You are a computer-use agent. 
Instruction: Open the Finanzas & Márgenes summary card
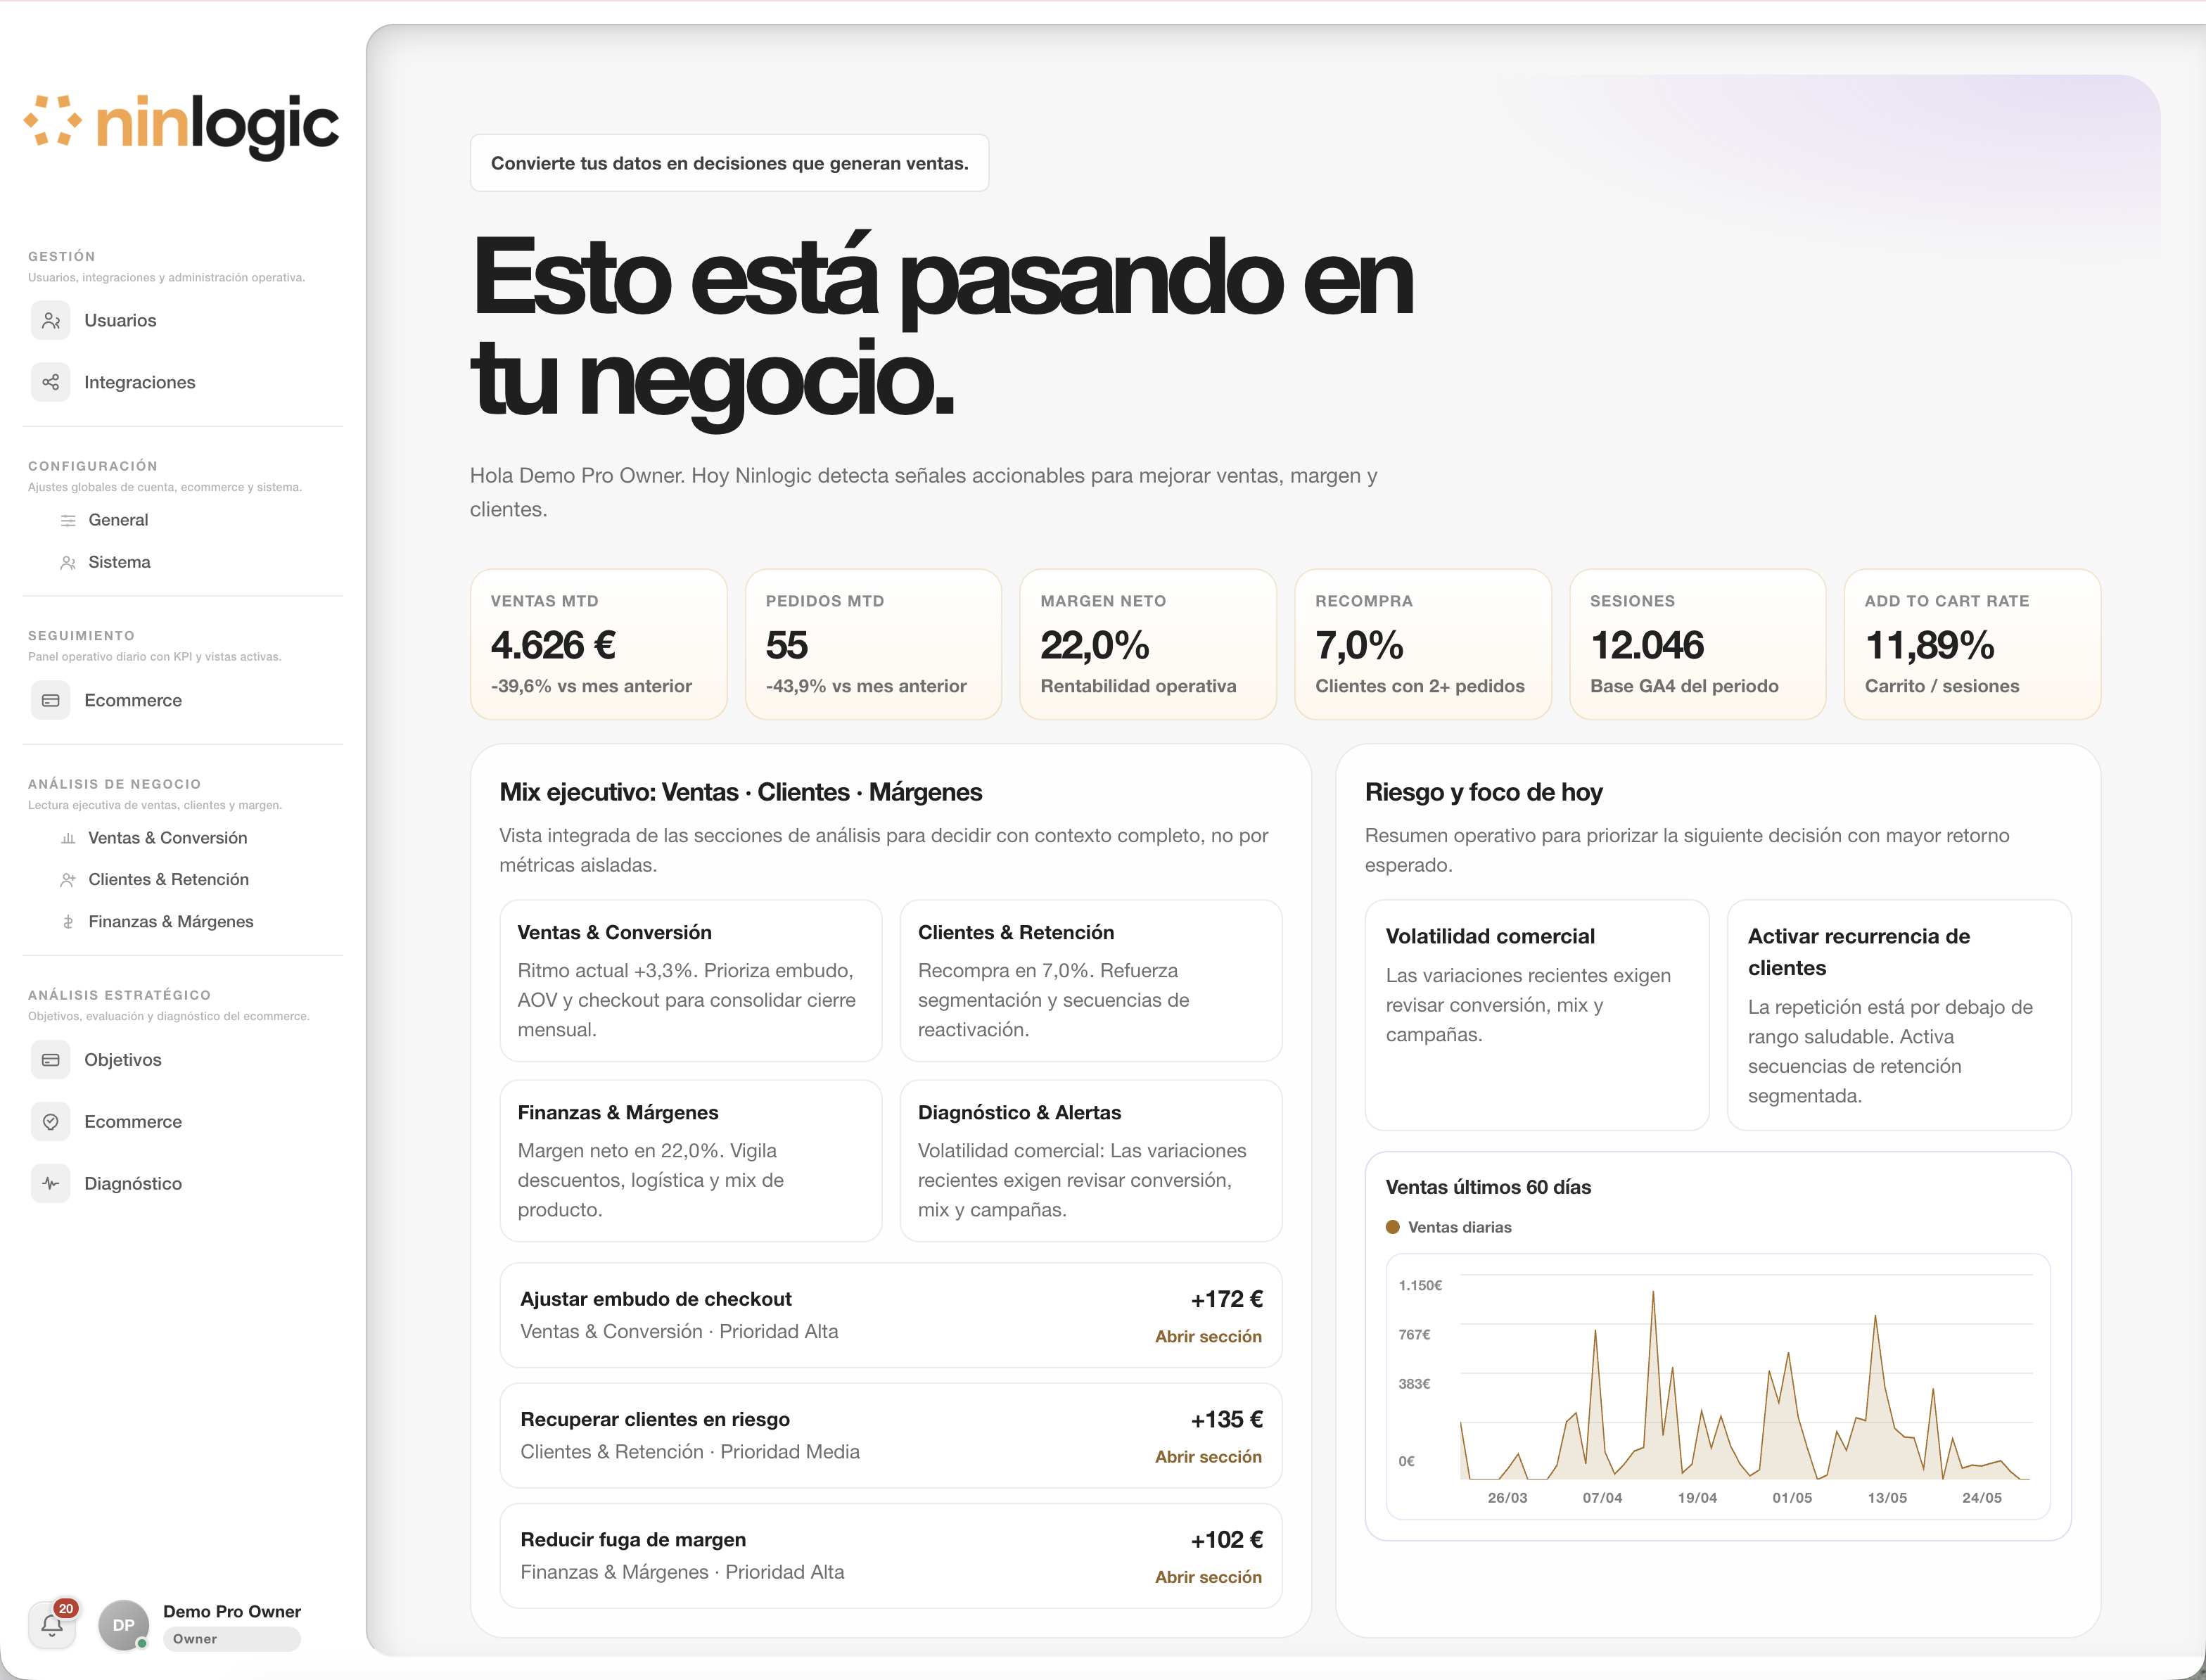pyautogui.click(x=691, y=1161)
